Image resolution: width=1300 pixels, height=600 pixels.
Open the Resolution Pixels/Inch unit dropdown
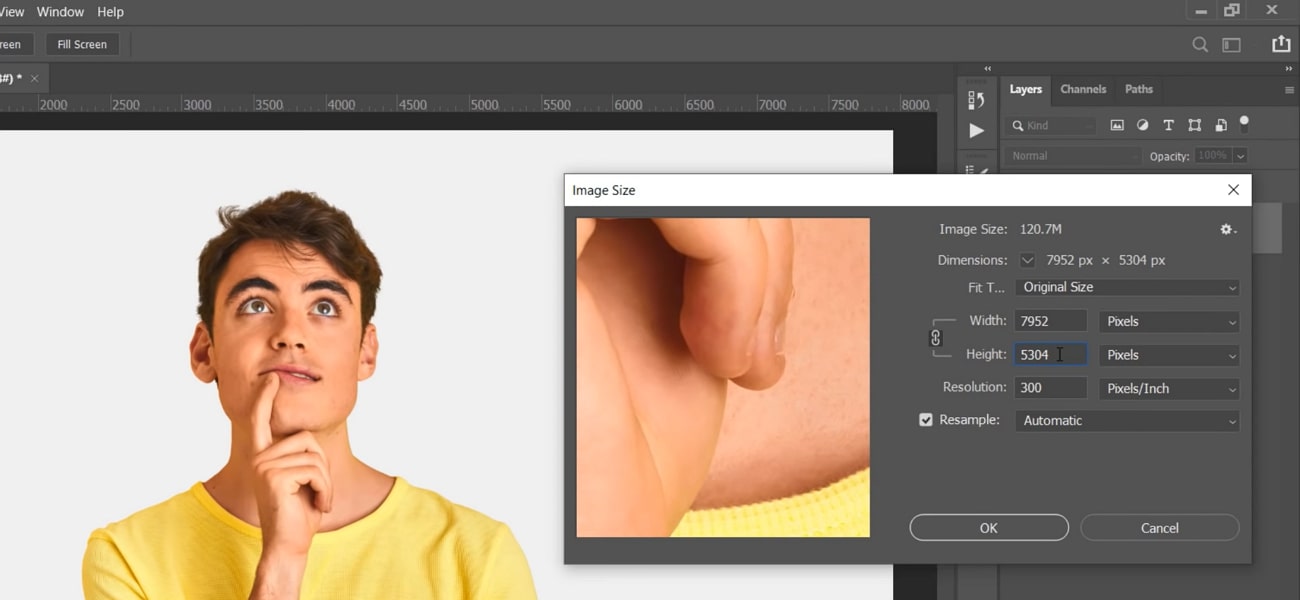coord(1168,388)
